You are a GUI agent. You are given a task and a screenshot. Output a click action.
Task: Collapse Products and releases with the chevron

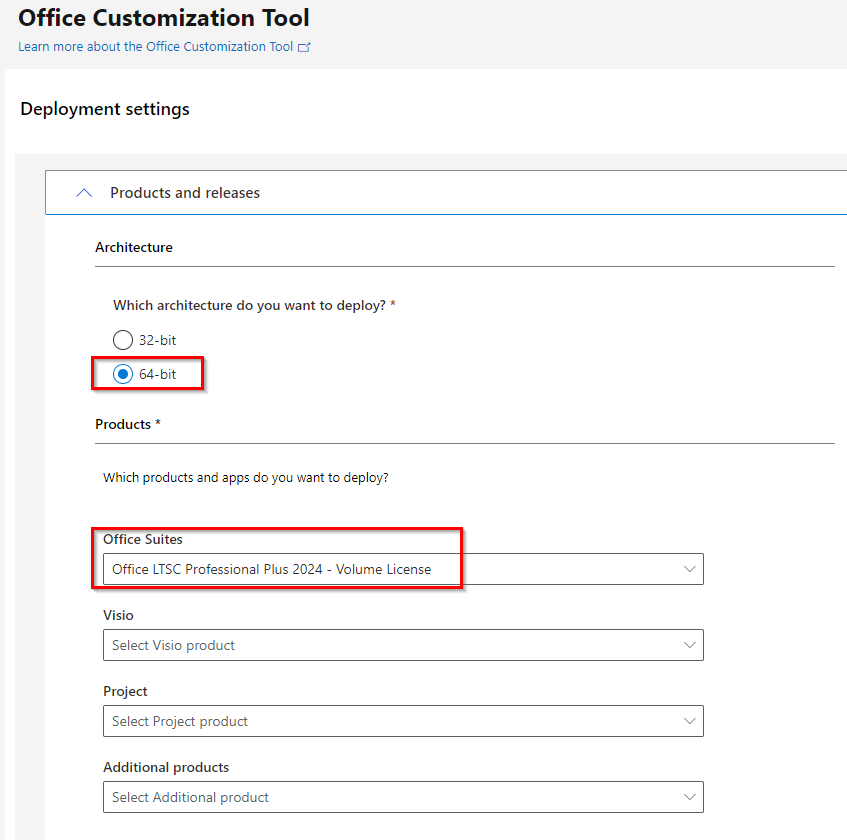pos(84,193)
